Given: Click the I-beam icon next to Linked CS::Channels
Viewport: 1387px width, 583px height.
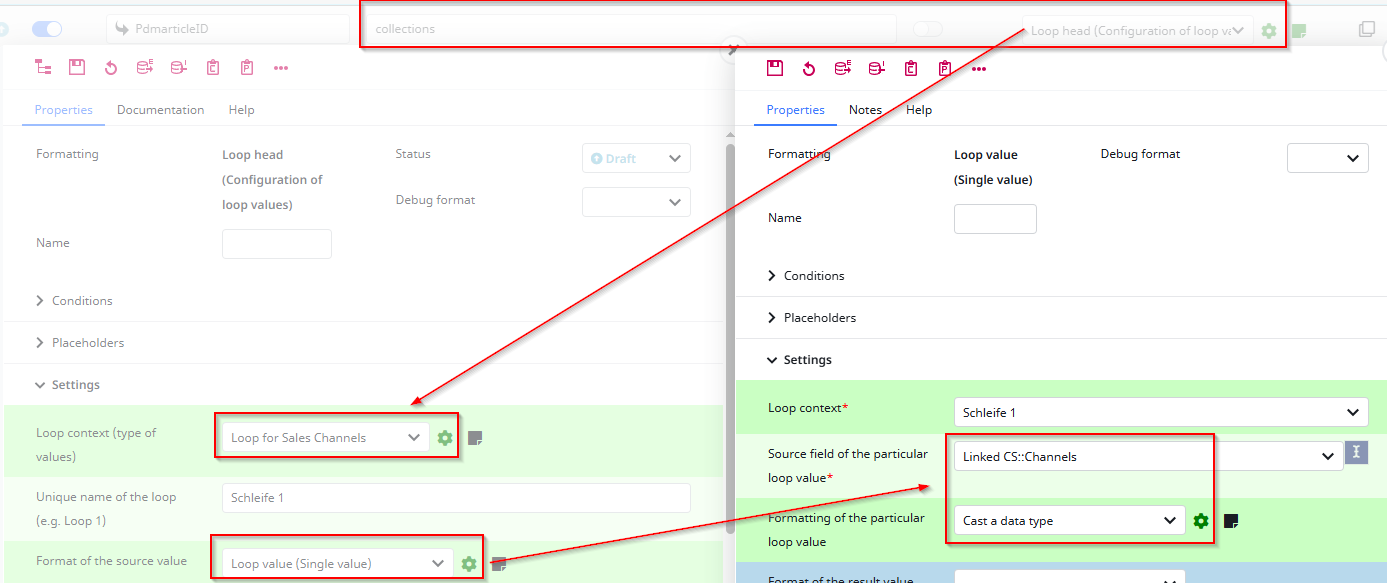Looking at the screenshot, I should 1356,453.
